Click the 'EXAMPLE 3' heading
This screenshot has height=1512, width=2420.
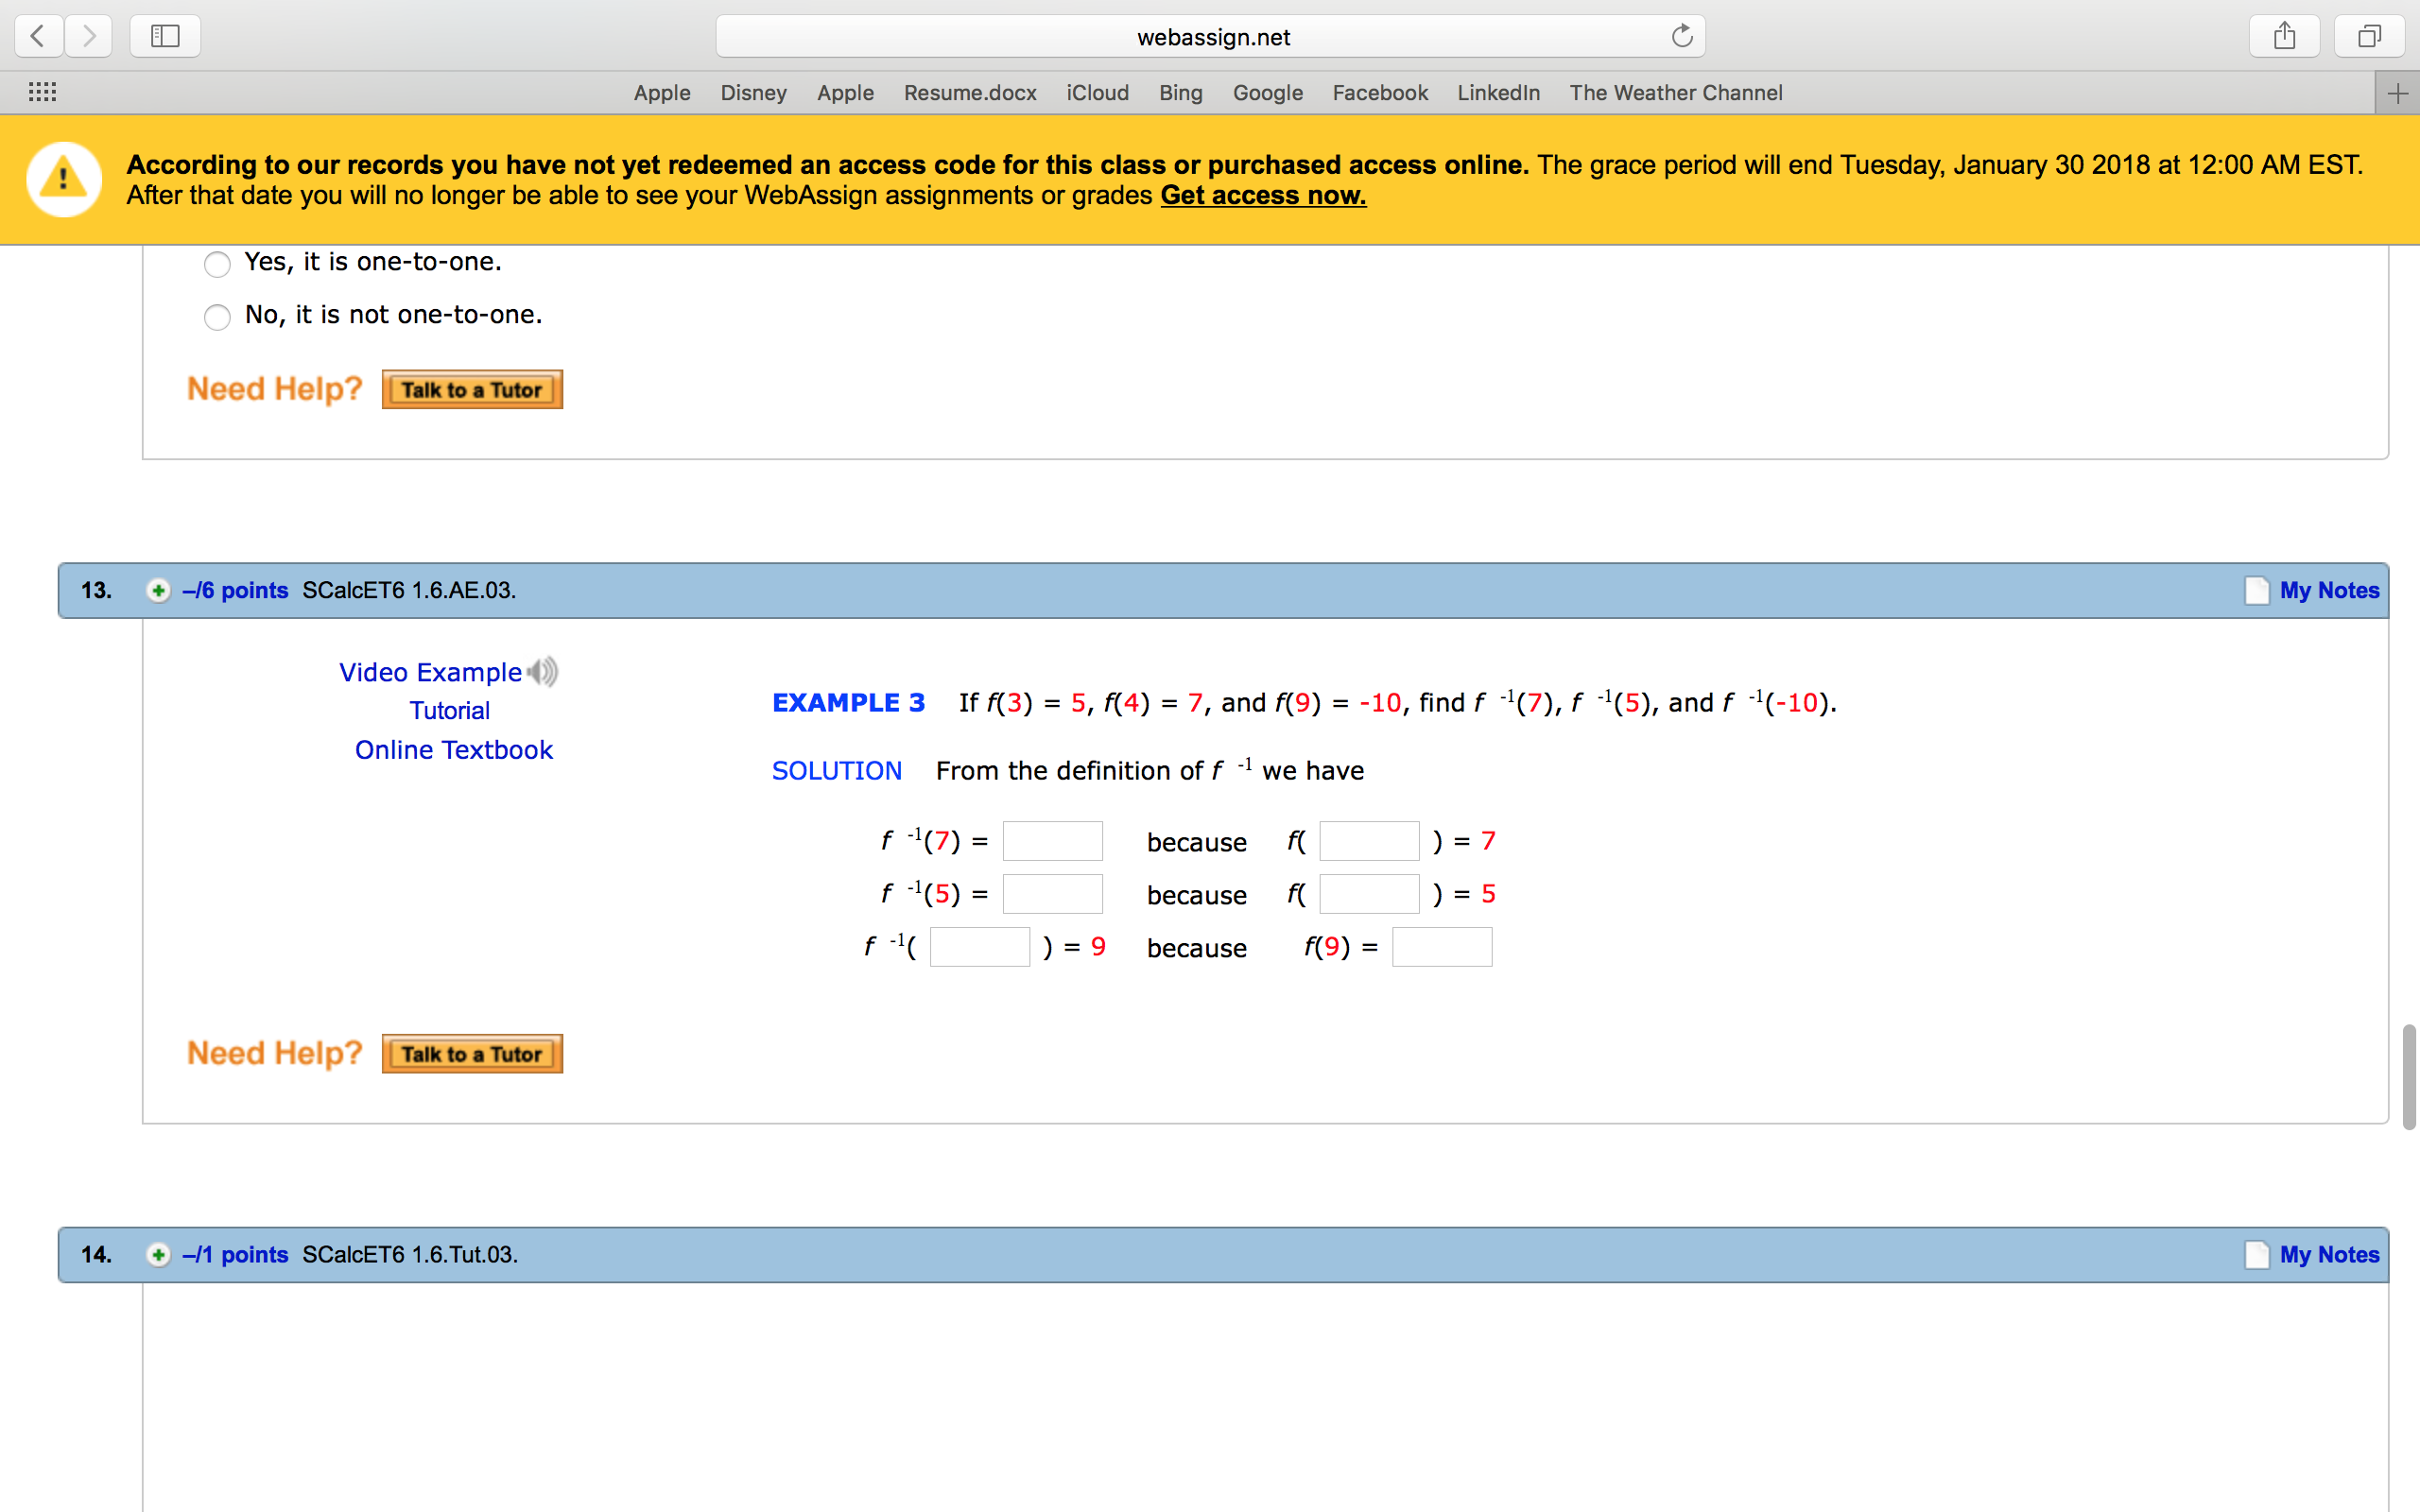tap(848, 703)
